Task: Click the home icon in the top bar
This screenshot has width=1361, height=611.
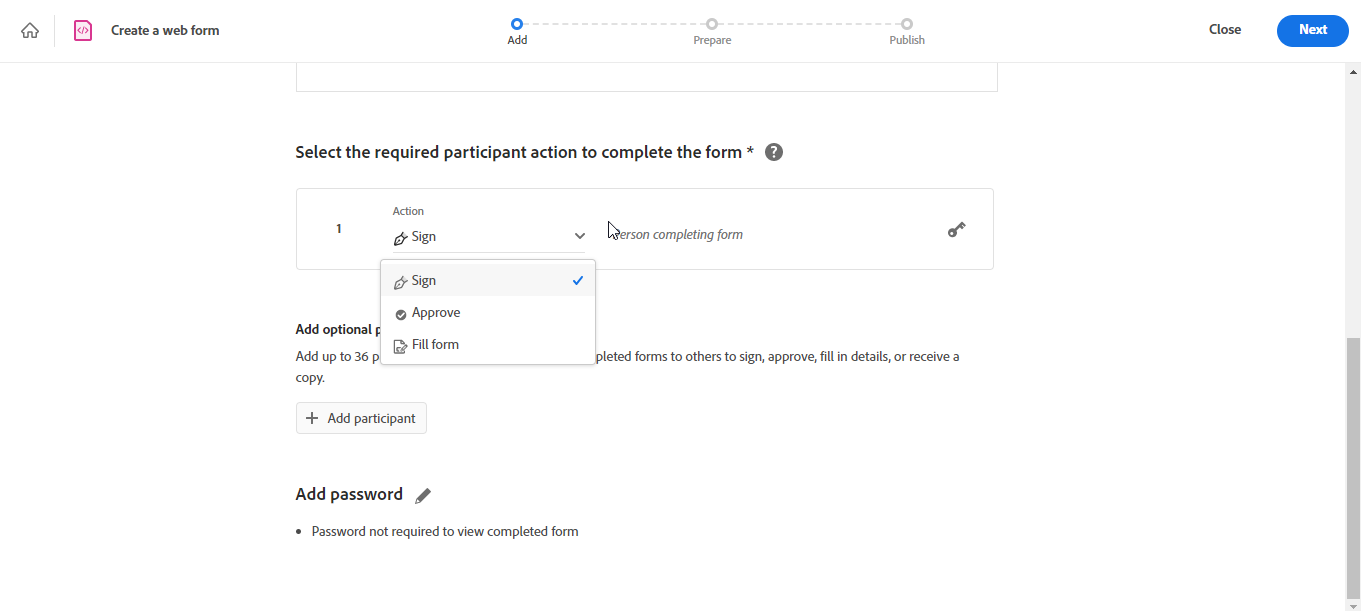Action: click(30, 30)
